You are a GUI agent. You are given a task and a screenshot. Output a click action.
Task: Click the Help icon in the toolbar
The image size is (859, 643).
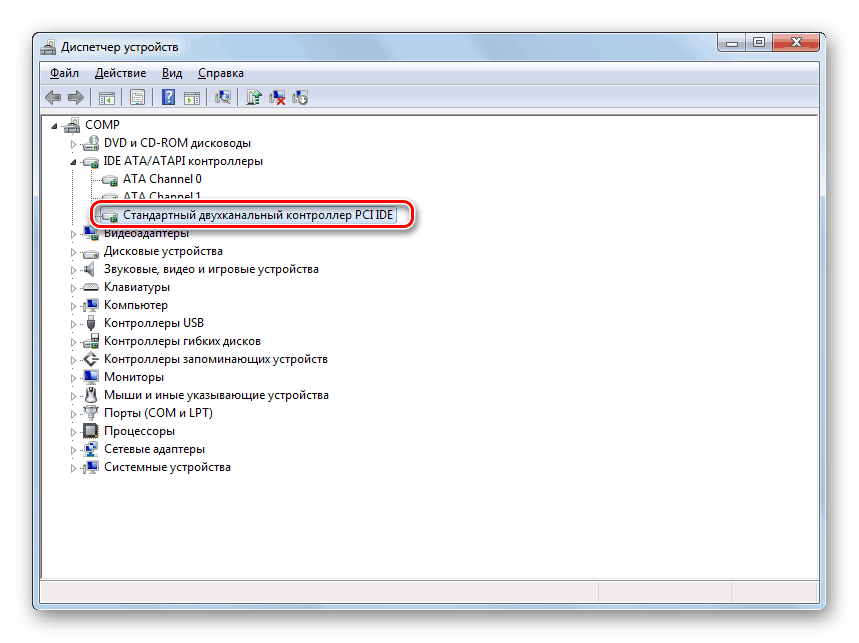169,97
